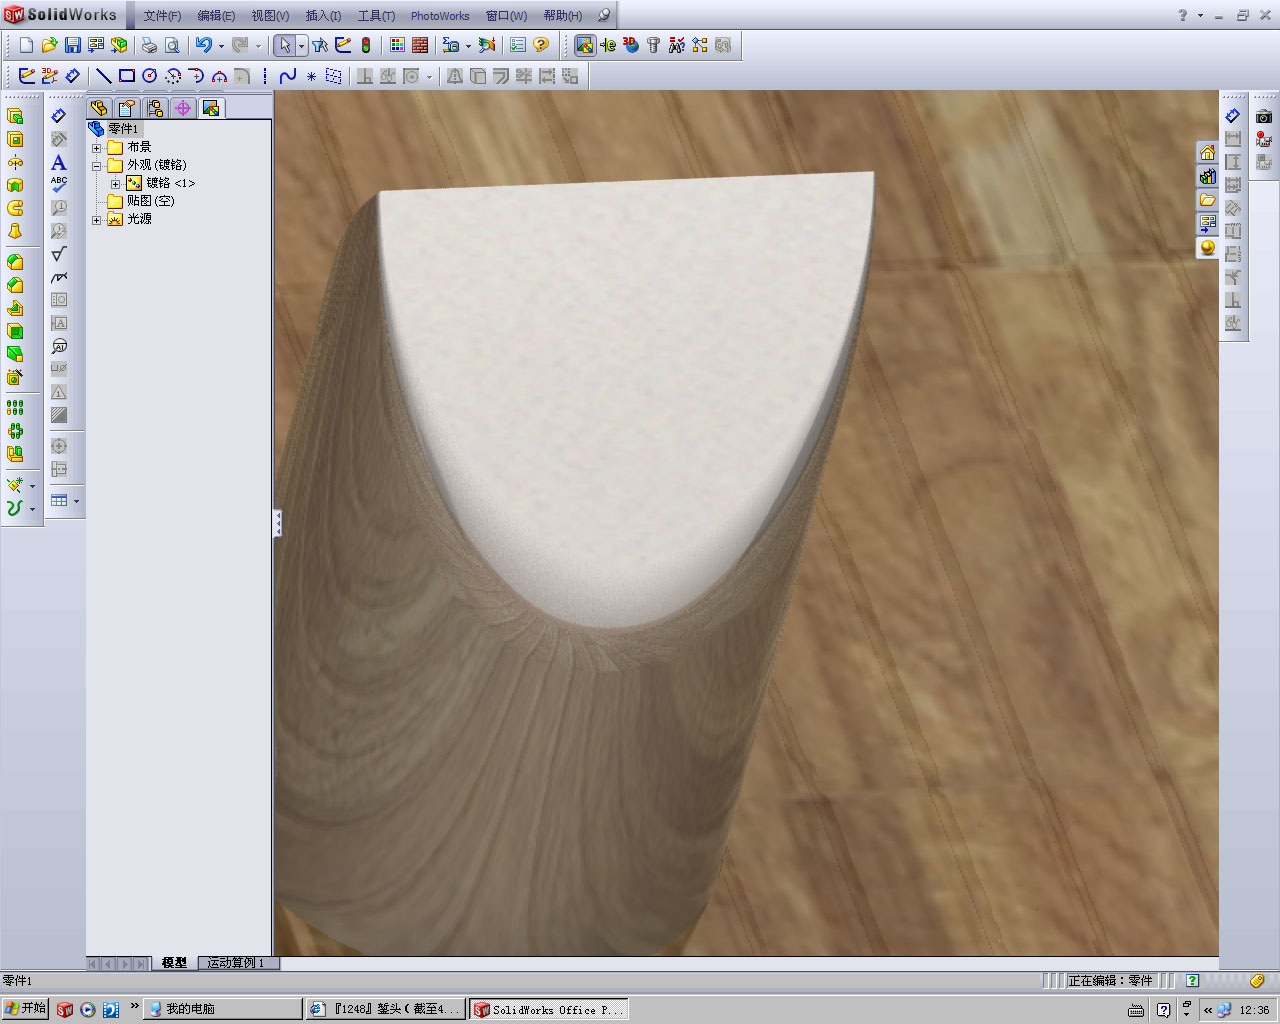Expand the 布景 folder node
The width and height of the screenshot is (1280, 1024).
(x=97, y=148)
